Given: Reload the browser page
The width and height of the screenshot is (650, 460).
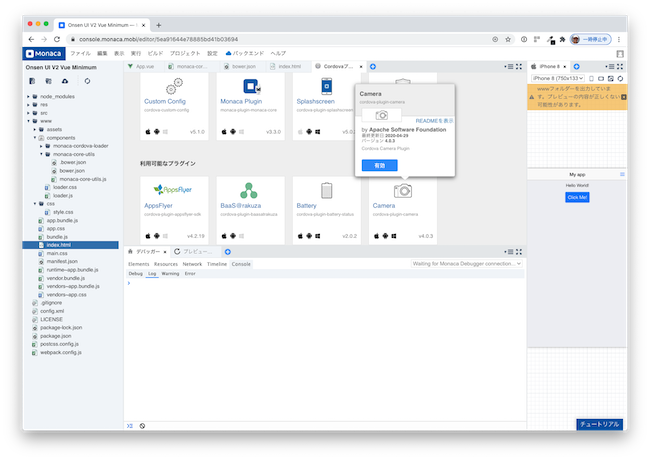Looking at the screenshot, I should coord(57,39).
